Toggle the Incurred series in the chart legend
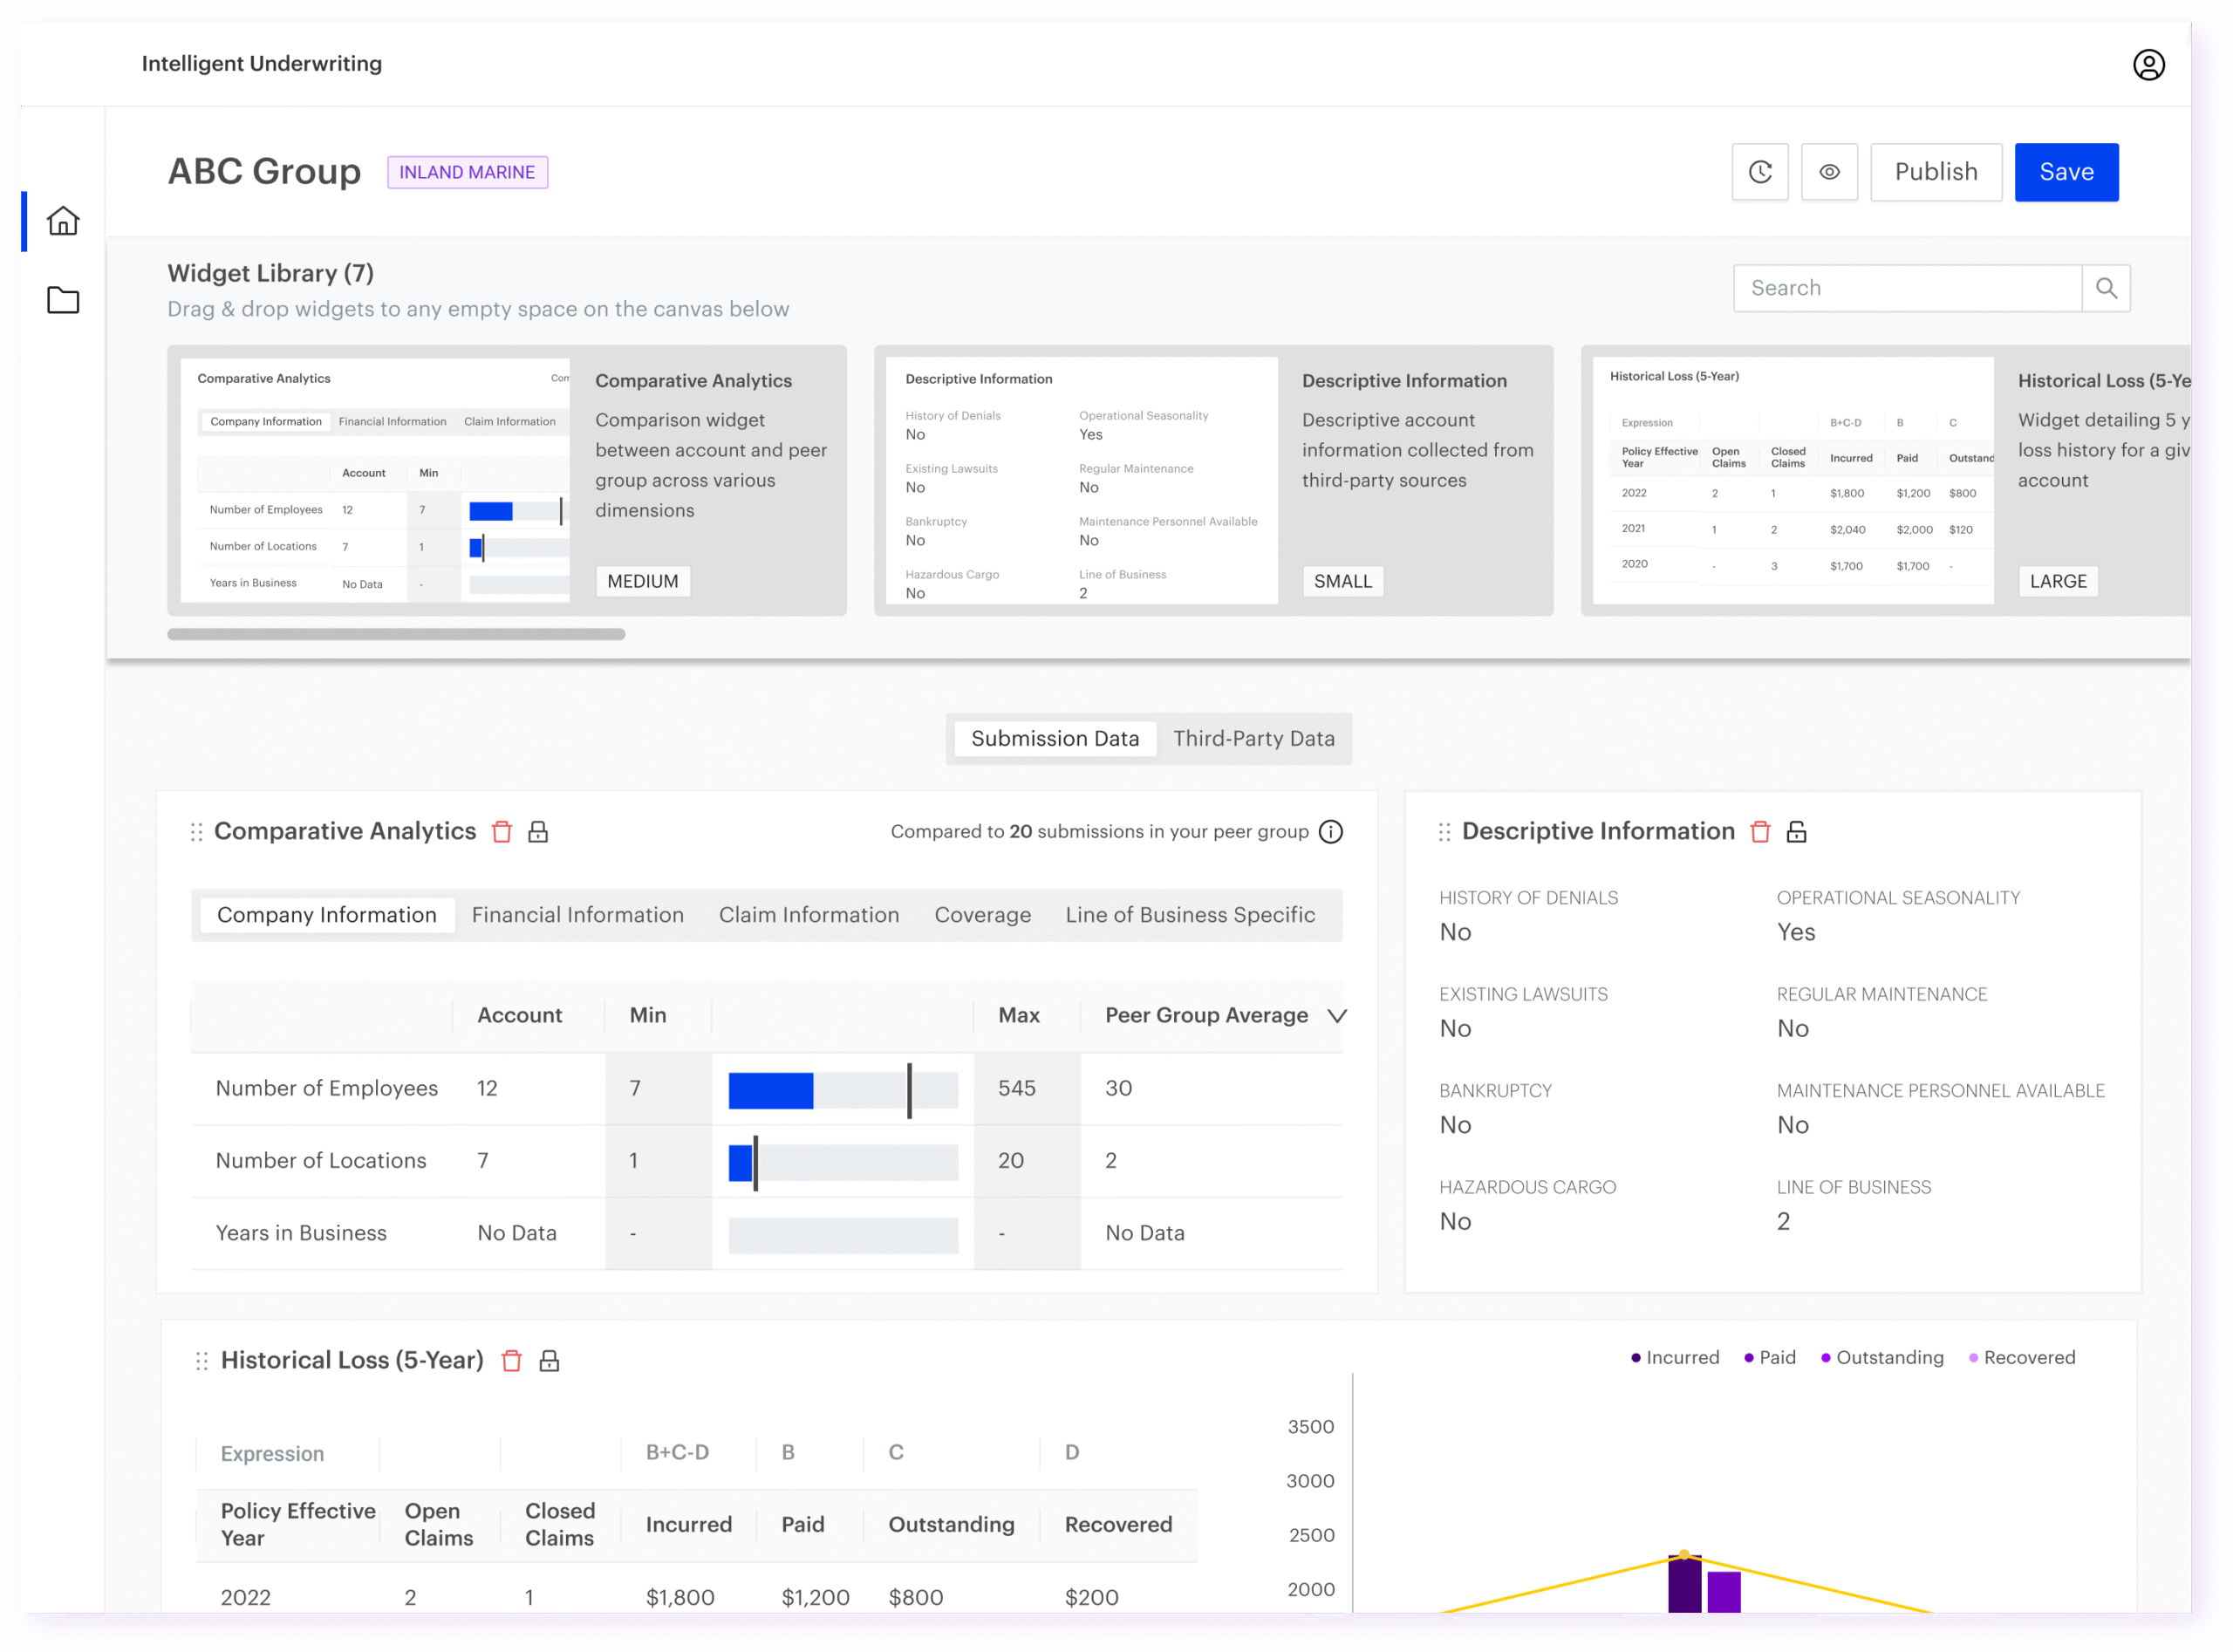 click(x=1675, y=1357)
